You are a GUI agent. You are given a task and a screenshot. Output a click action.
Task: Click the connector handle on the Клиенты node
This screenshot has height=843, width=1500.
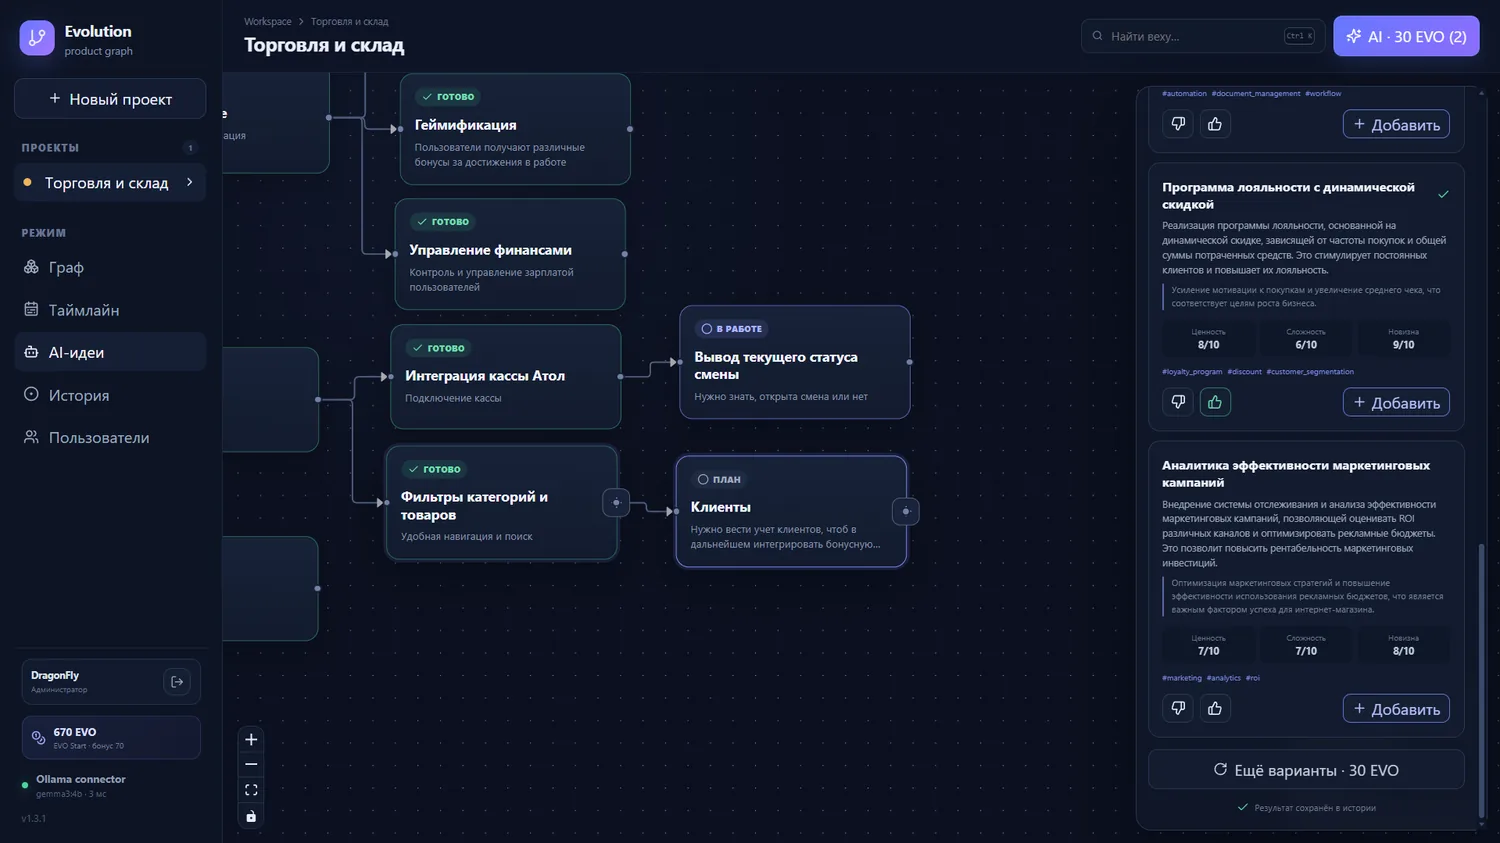[x=906, y=512]
